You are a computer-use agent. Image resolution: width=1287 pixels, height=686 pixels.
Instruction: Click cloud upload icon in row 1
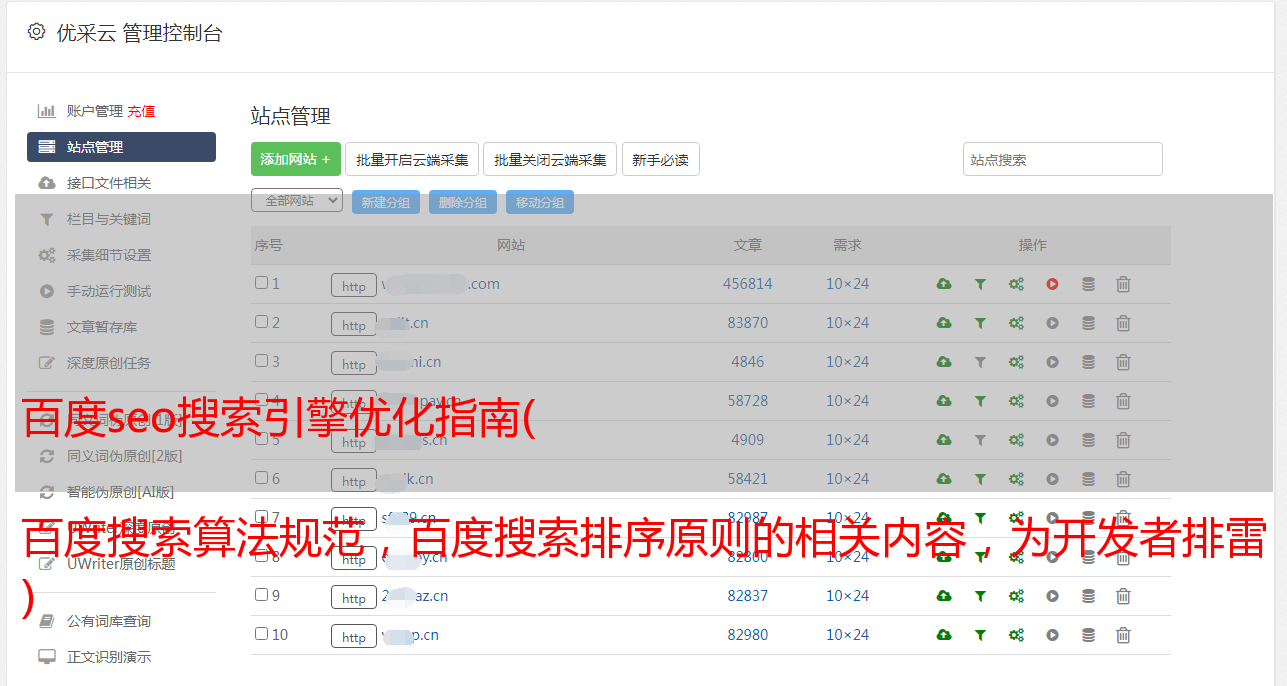point(943,284)
